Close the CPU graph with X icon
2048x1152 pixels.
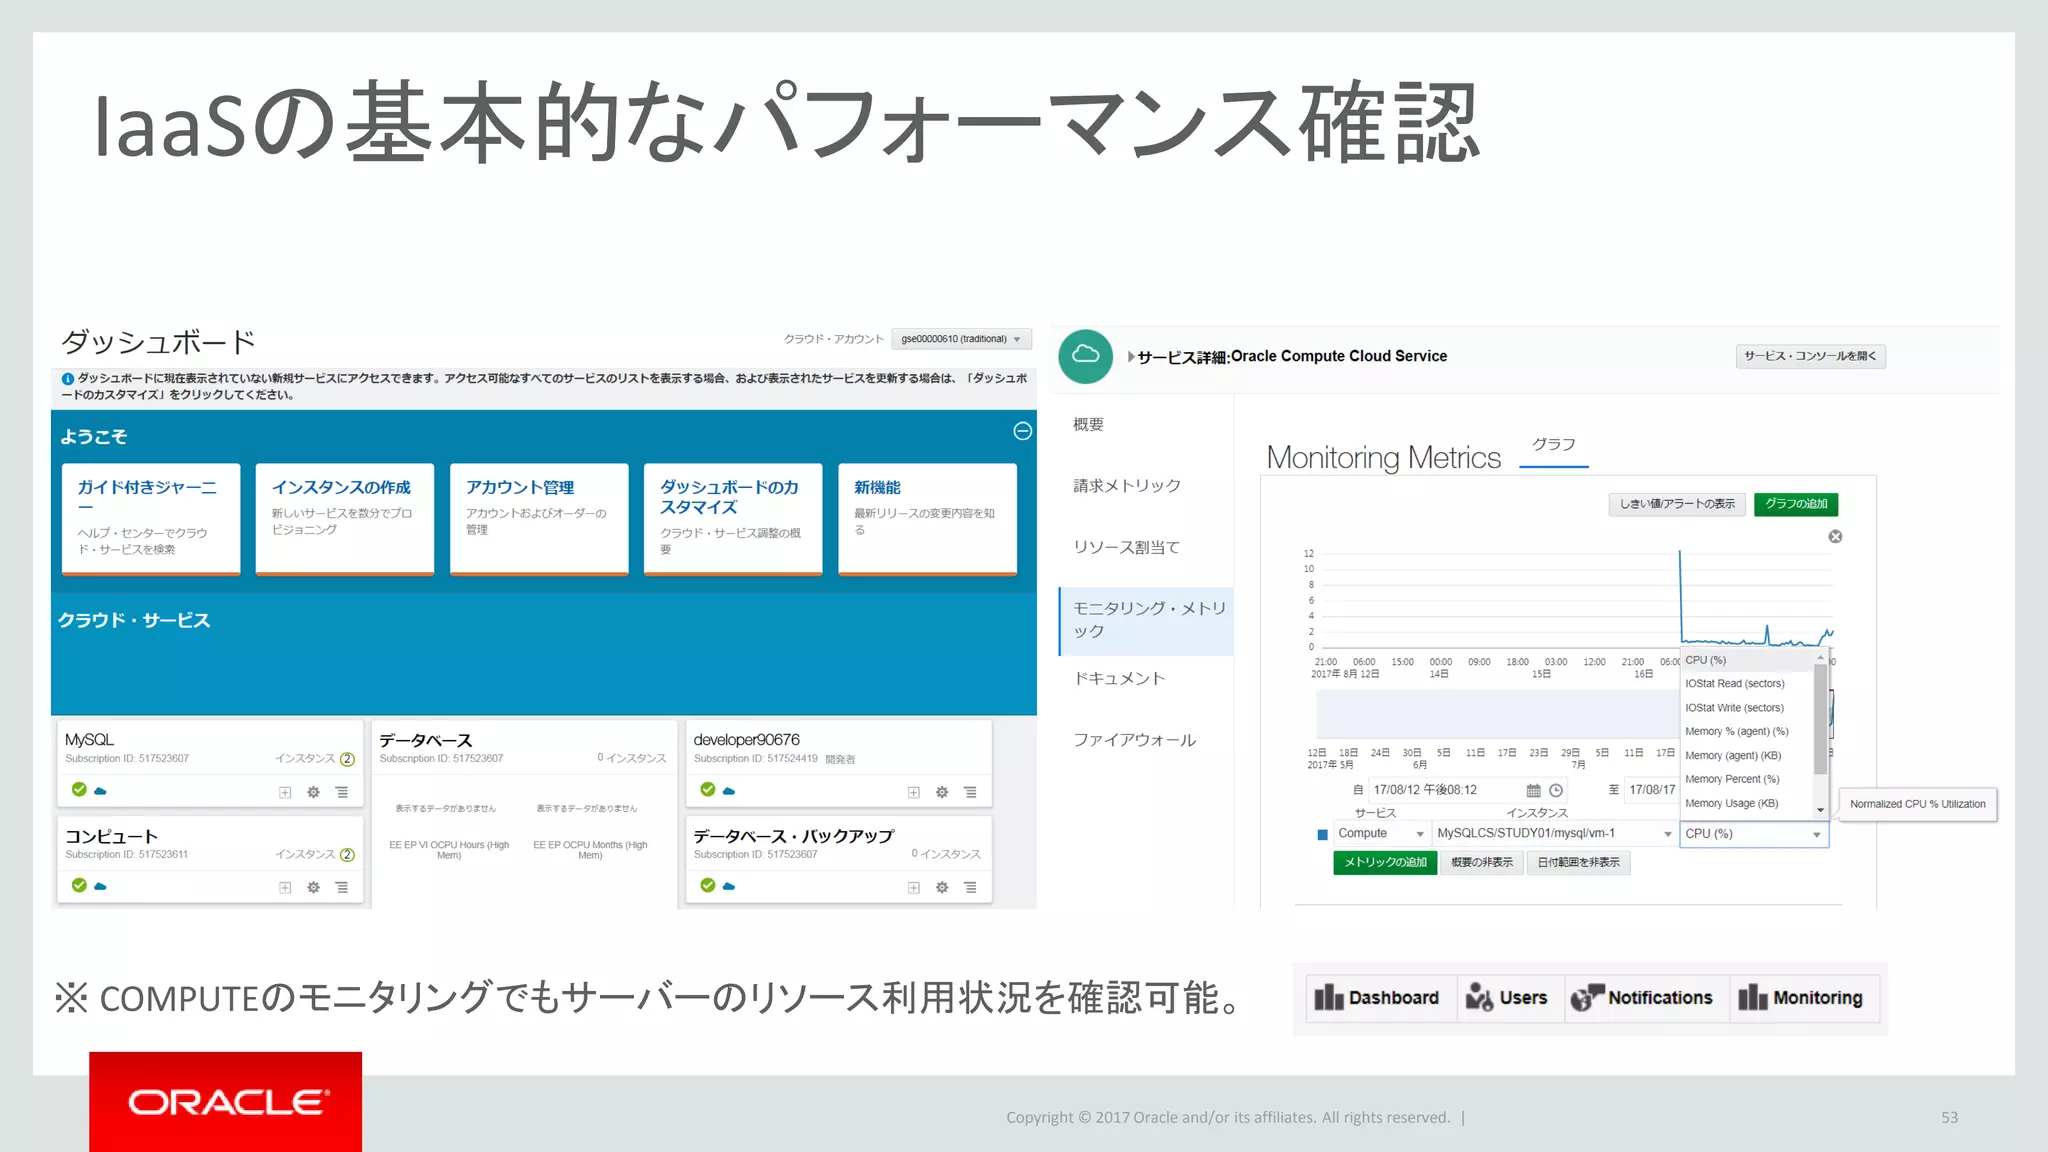[1835, 537]
